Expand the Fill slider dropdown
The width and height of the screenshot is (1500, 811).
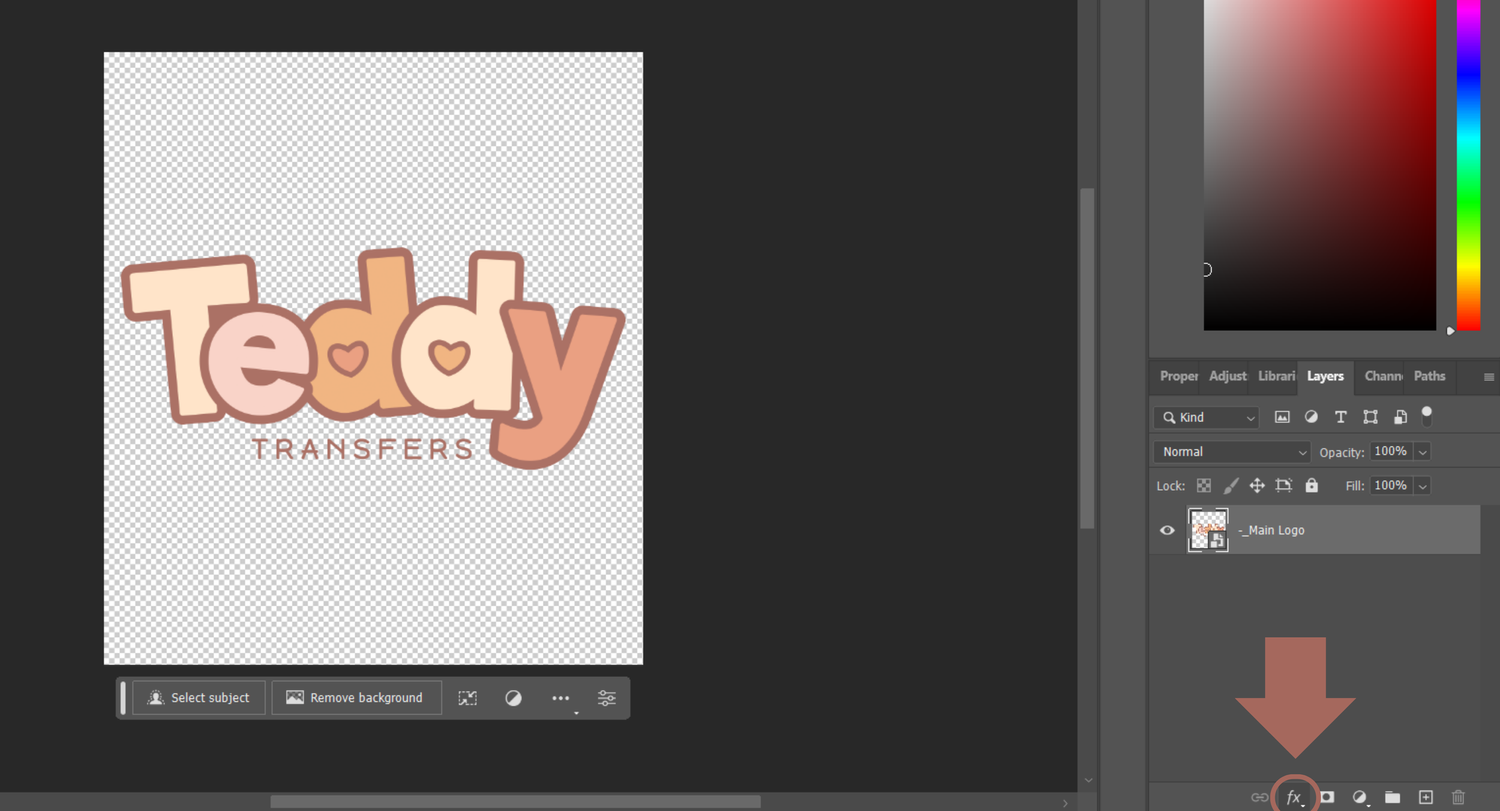(1422, 486)
